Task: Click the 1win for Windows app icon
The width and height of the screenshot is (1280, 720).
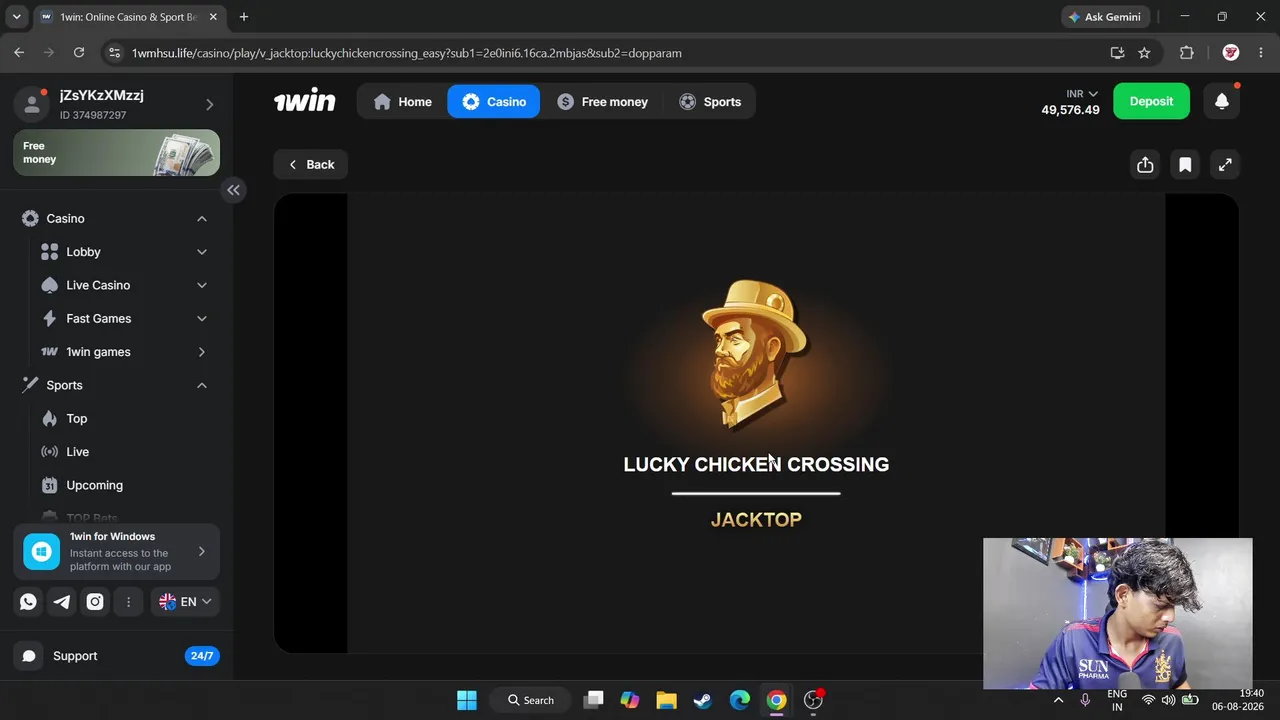Action: pyautogui.click(x=42, y=551)
